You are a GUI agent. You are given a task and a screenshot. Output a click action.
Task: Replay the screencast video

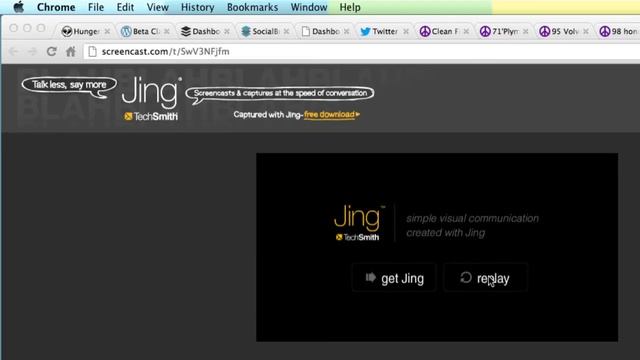485,278
